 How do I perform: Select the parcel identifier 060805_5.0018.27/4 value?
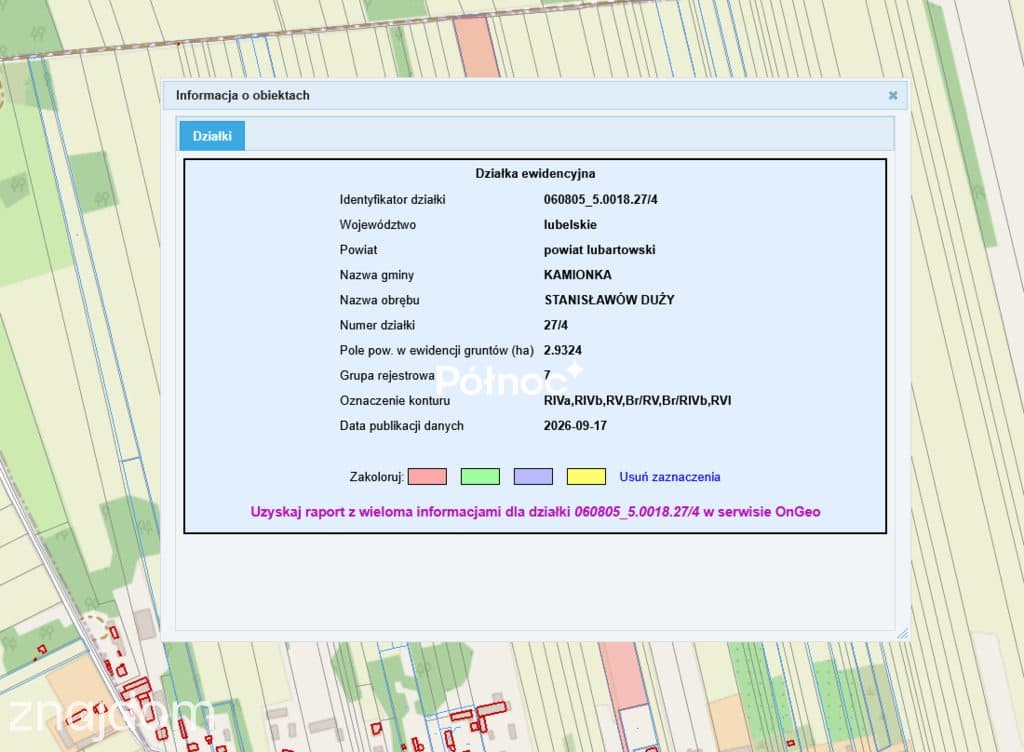(600, 200)
